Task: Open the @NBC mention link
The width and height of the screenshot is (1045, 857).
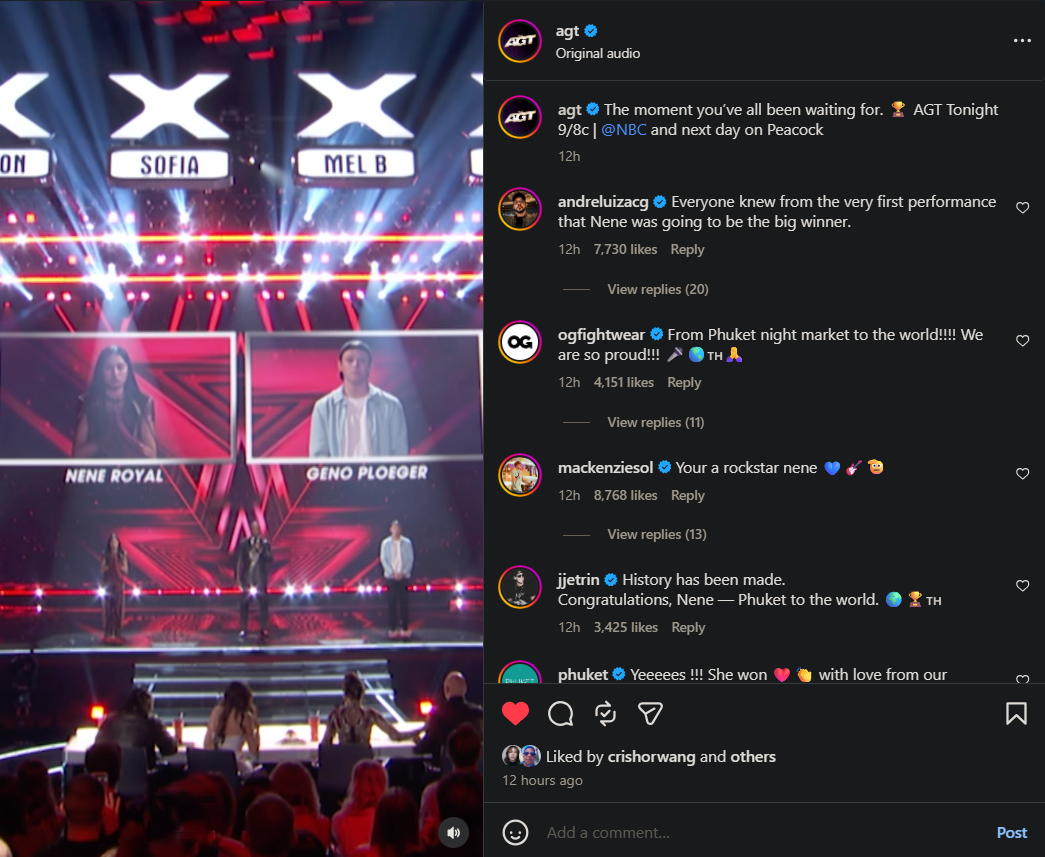Action: coord(623,130)
